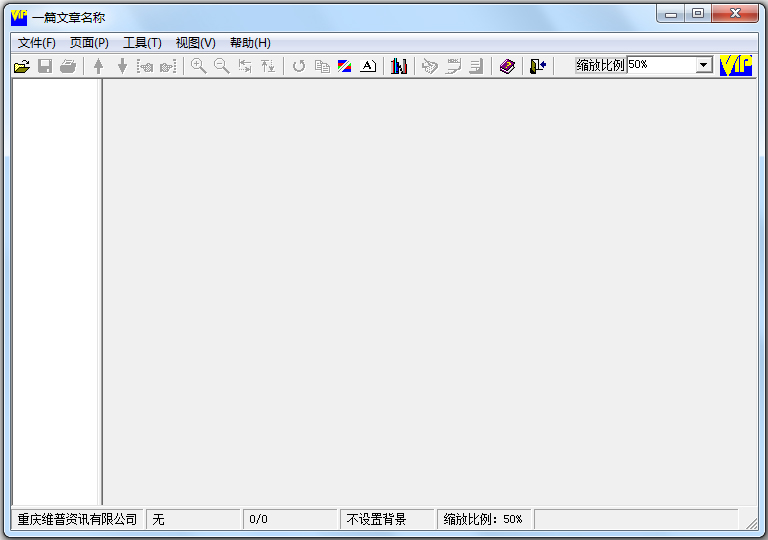Screen dimensions: 768x540
Task: Click 缩放比例: 50% in status bar
Action: pyautogui.click(x=484, y=519)
